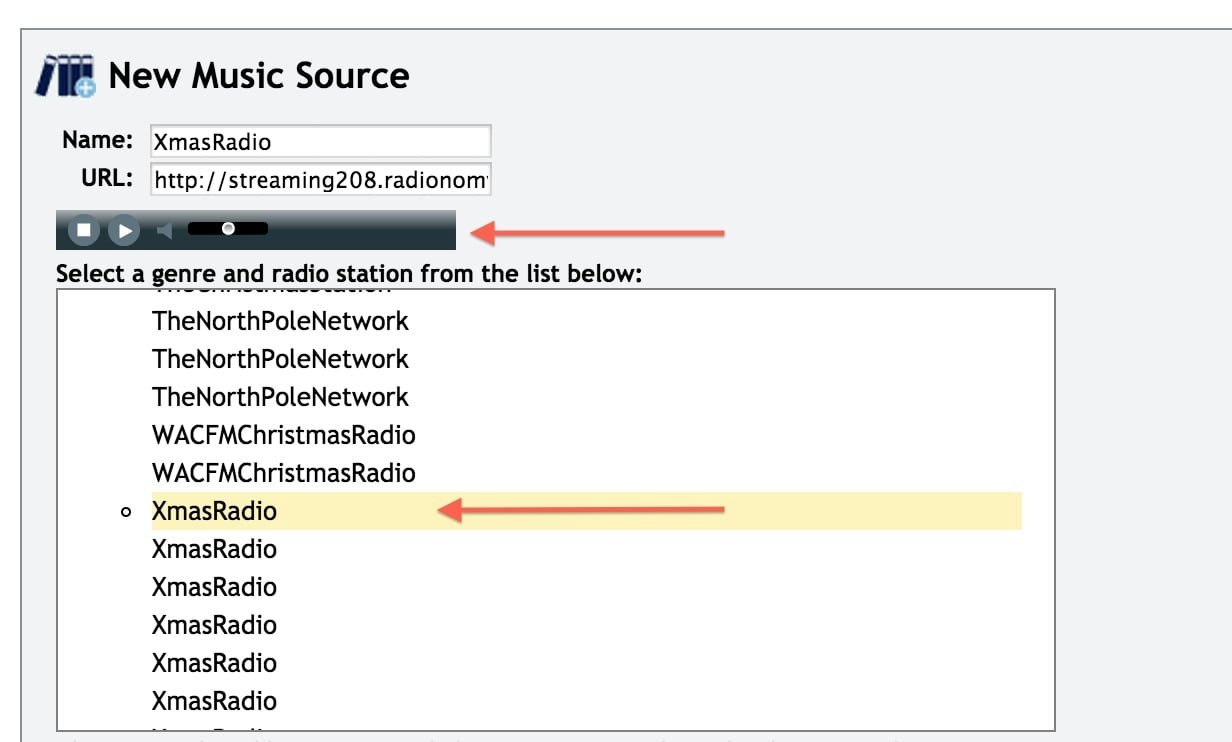Select the third XmasRadio entry in list
Screen dimensions: 1232x742
(214, 587)
